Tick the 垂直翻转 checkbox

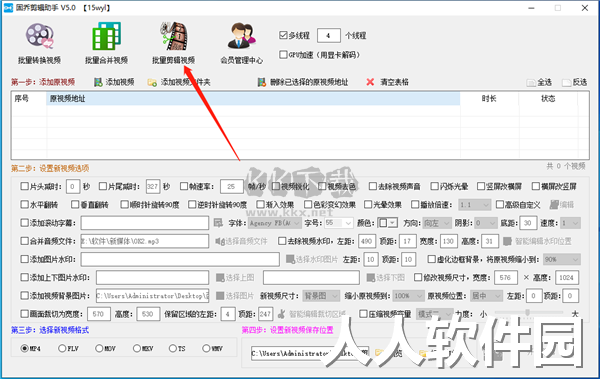75,204
